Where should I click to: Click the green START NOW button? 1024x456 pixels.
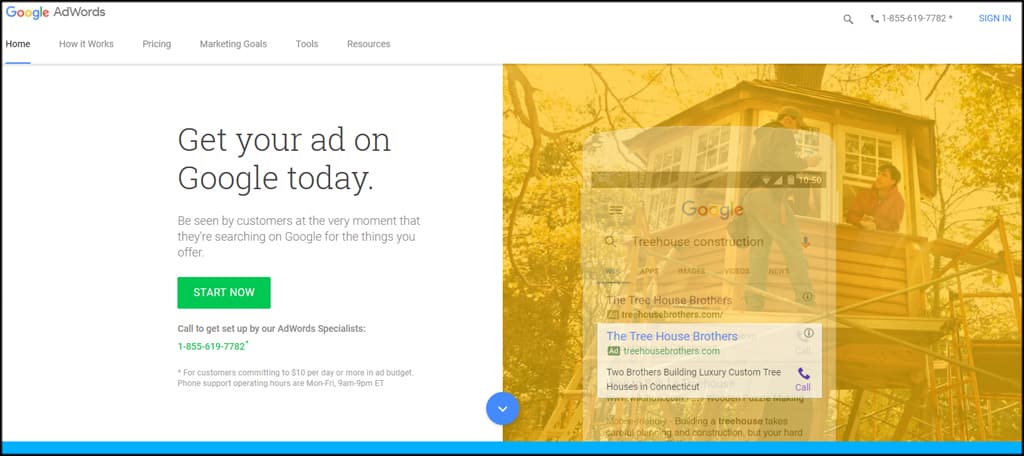(224, 293)
